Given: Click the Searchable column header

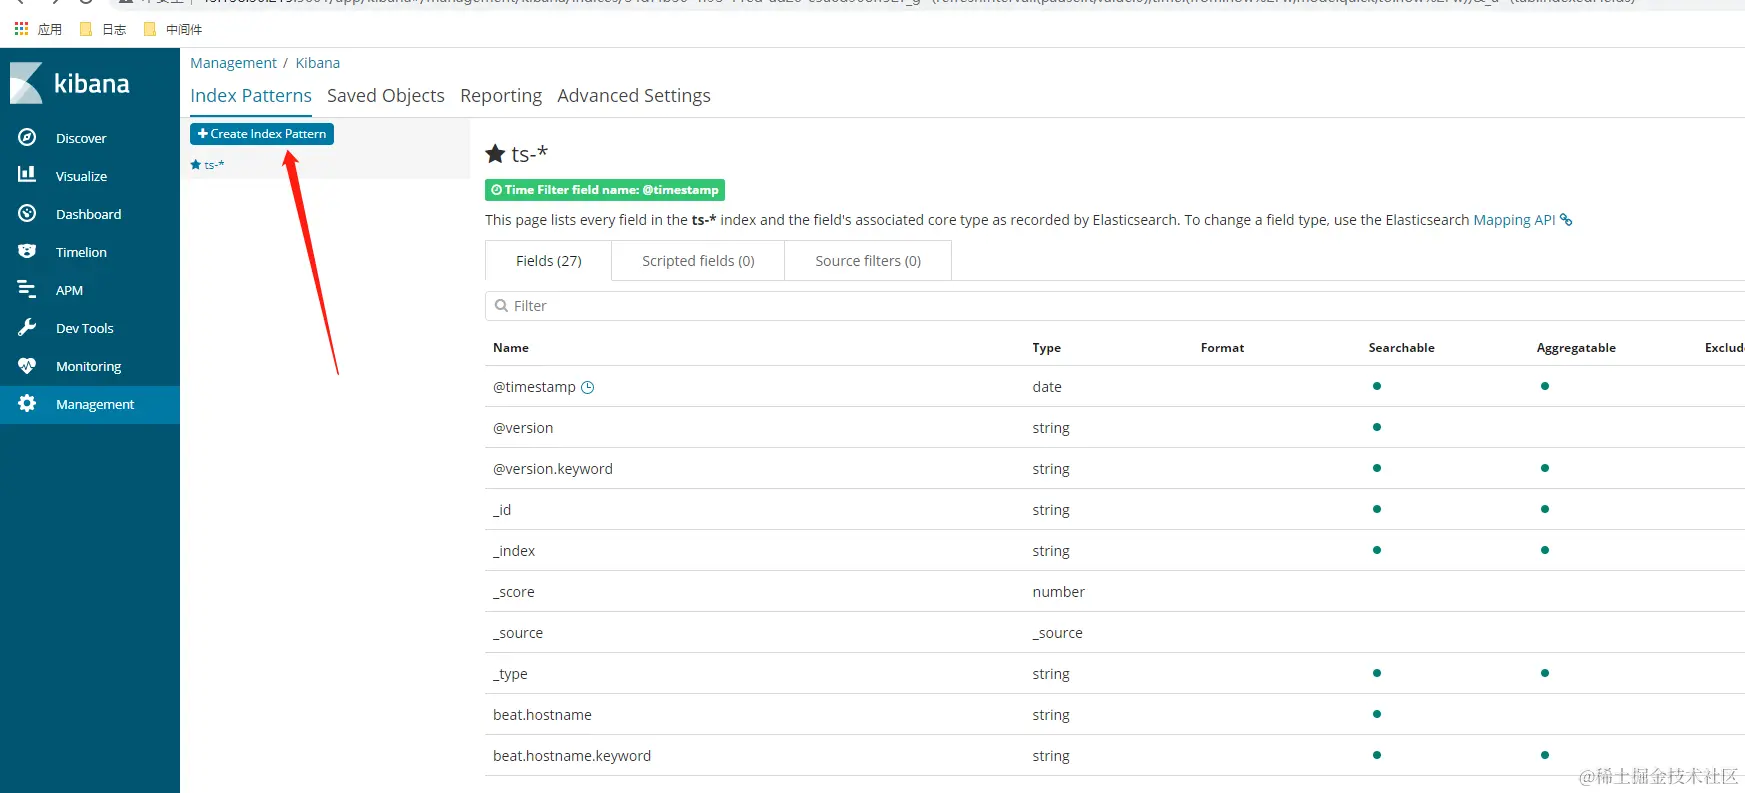Looking at the screenshot, I should pyautogui.click(x=1401, y=348).
